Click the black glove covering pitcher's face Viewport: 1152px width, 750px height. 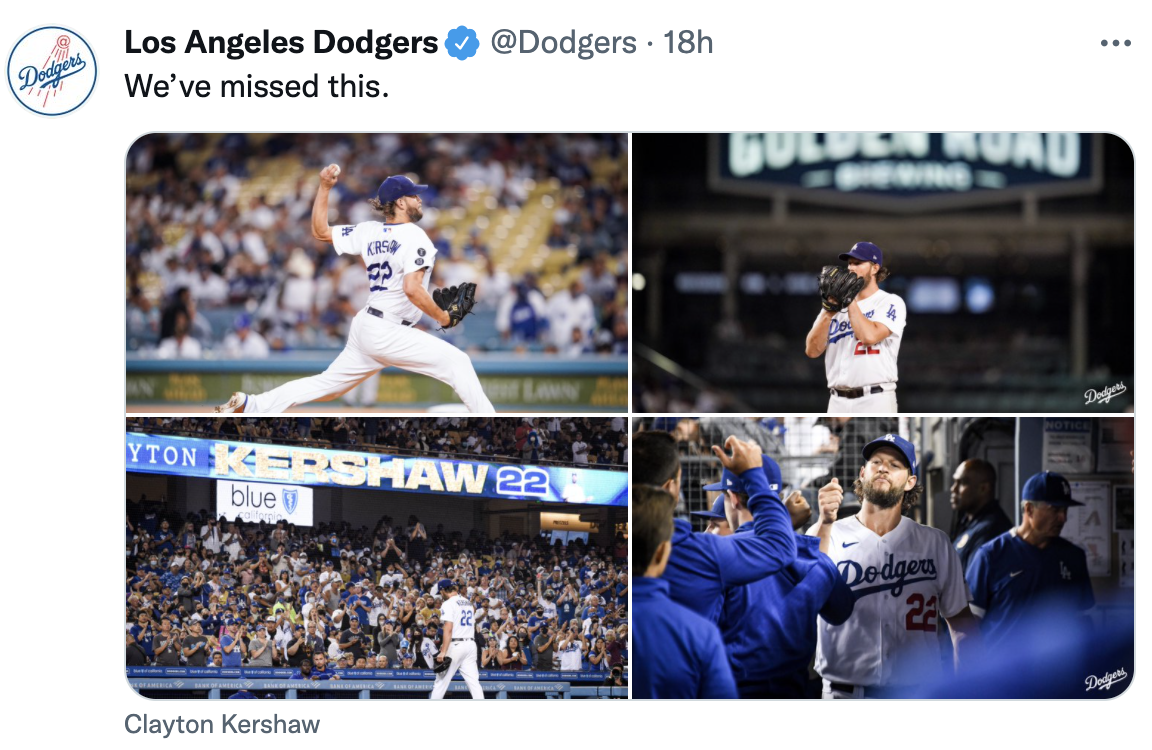point(840,288)
